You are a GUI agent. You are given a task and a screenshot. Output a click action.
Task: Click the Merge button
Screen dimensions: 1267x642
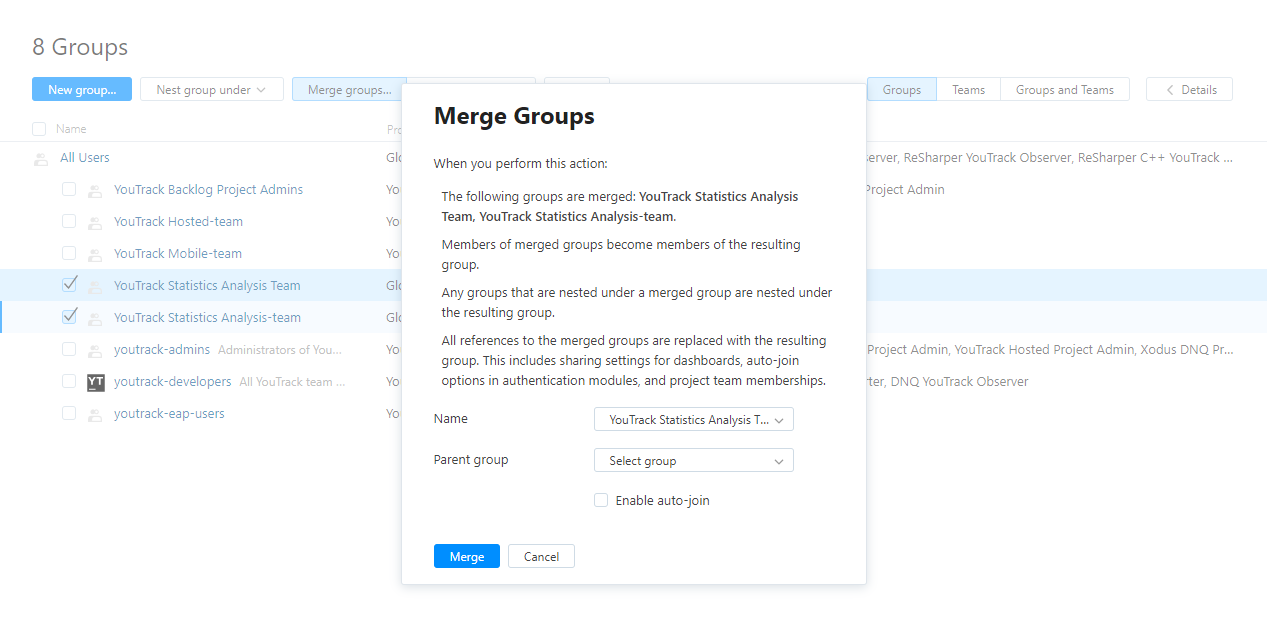pyautogui.click(x=467, y=556)
